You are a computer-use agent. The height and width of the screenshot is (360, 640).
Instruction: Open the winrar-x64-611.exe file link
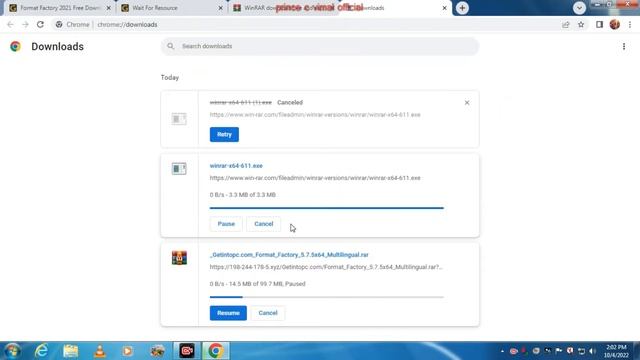point(236,166)
